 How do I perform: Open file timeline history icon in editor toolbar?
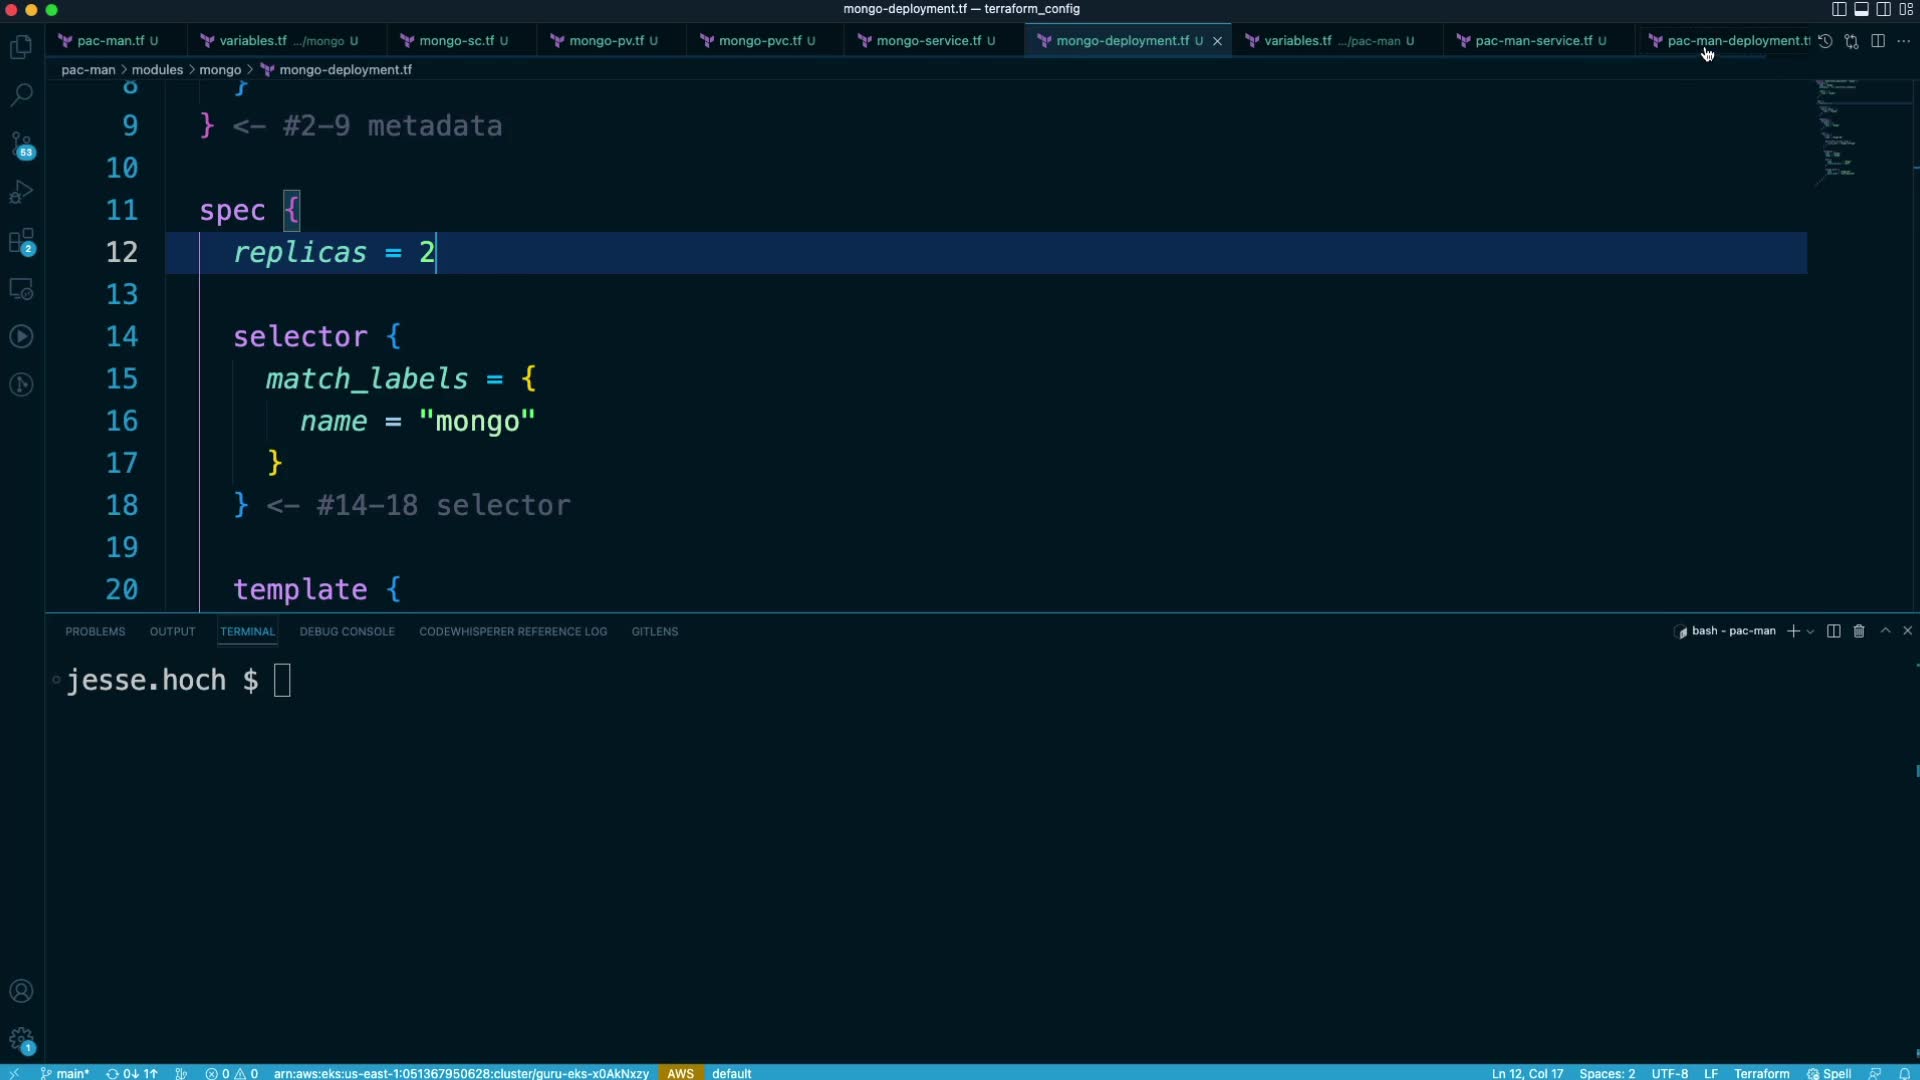(1825, 41)
